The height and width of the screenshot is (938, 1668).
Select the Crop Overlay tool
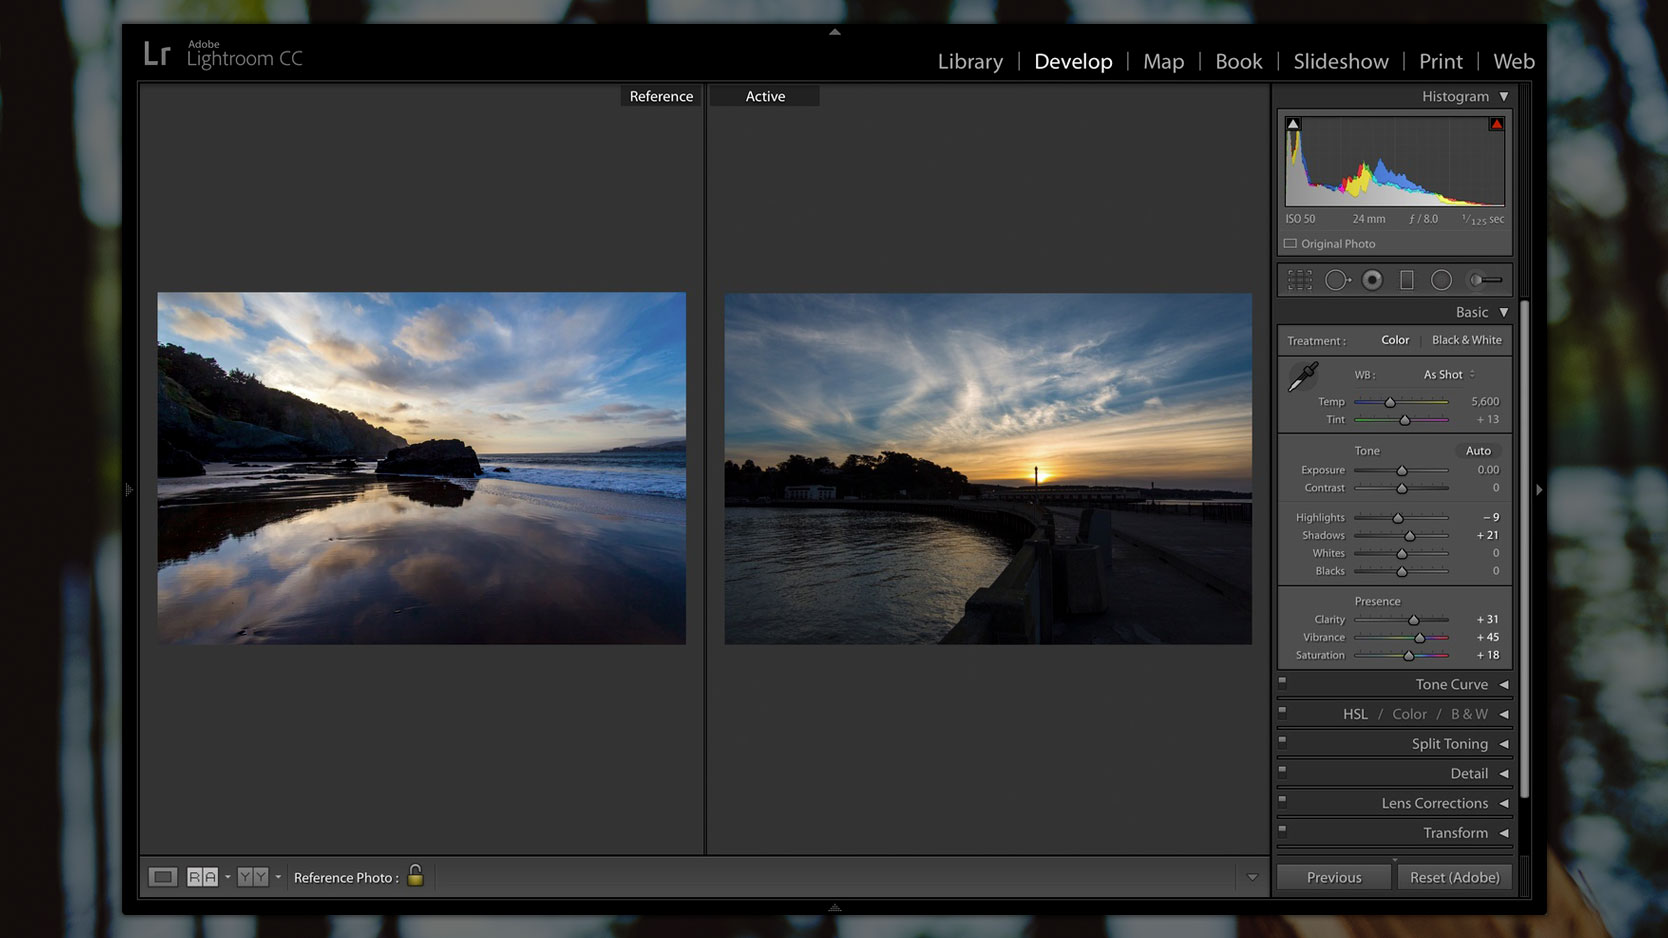point(1298,280)
